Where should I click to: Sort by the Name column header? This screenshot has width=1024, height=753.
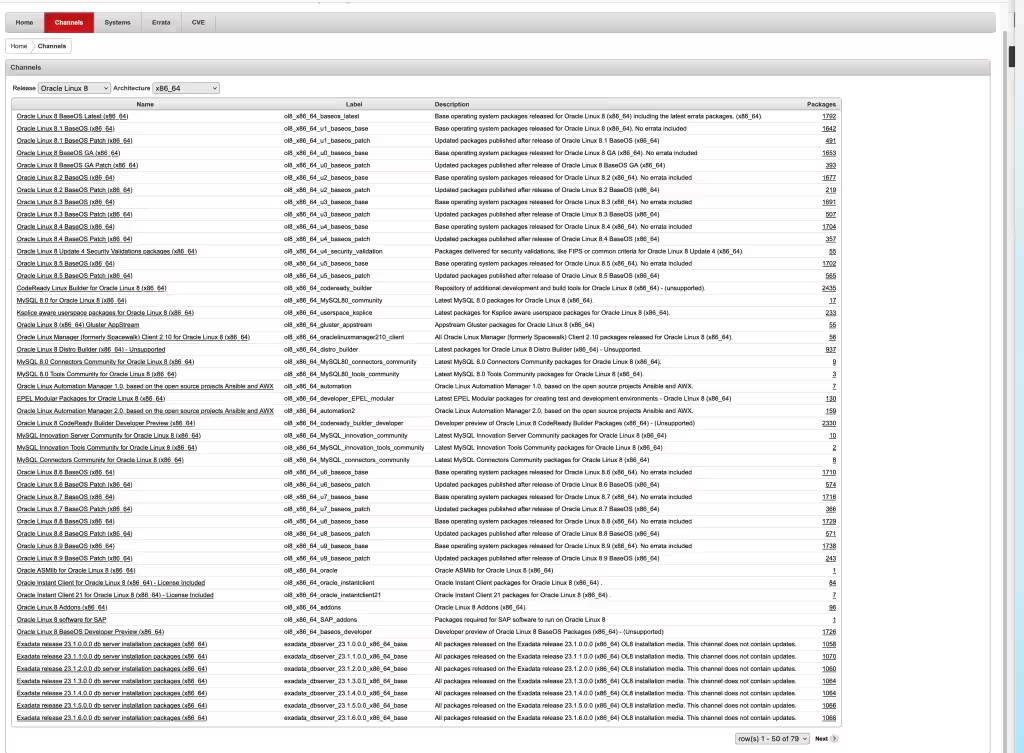(145, 104)
